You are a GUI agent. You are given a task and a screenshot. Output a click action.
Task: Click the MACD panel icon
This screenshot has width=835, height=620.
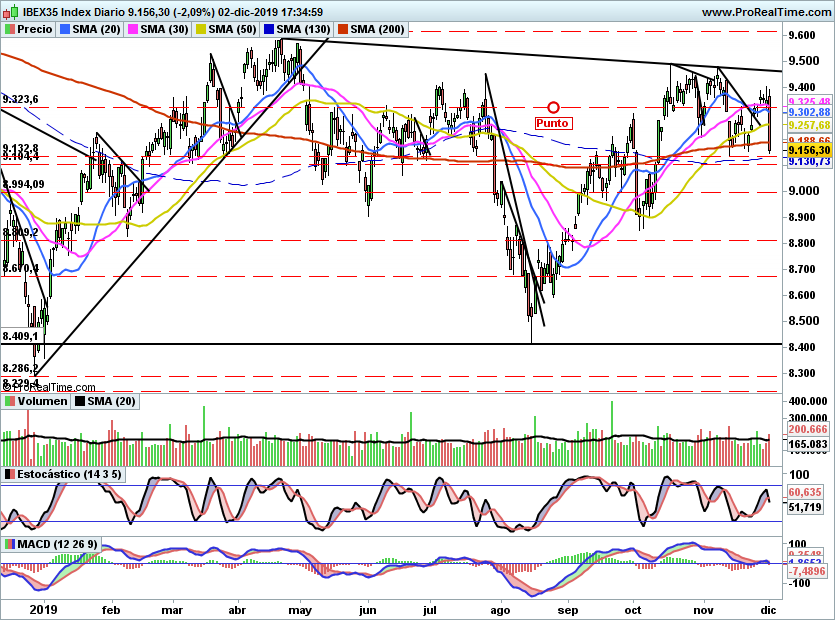click(10, 544)
